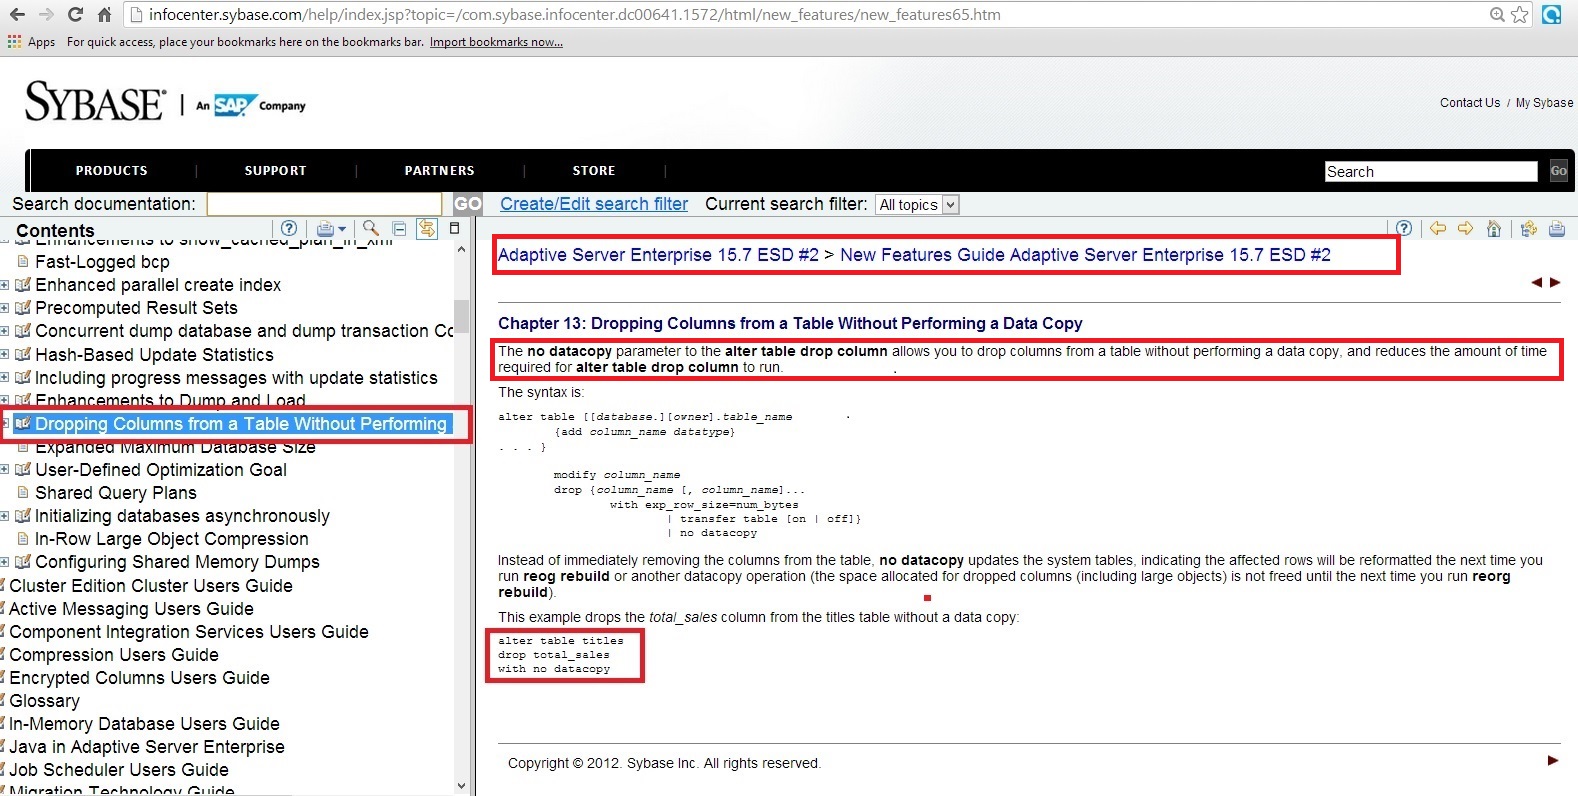The width and height of the screenshot is (1578, 796).
Task: Expand User-Defined Optimization Goal node
Action: (x=5, y=469)
